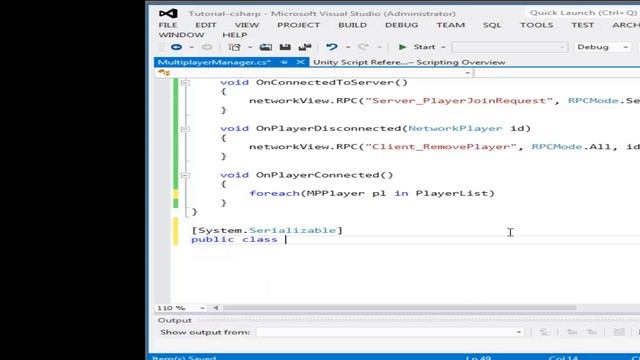Viewport: 640px width, 360px height.
Task: Save the current file with Save icon
Action: coord(285,47)
